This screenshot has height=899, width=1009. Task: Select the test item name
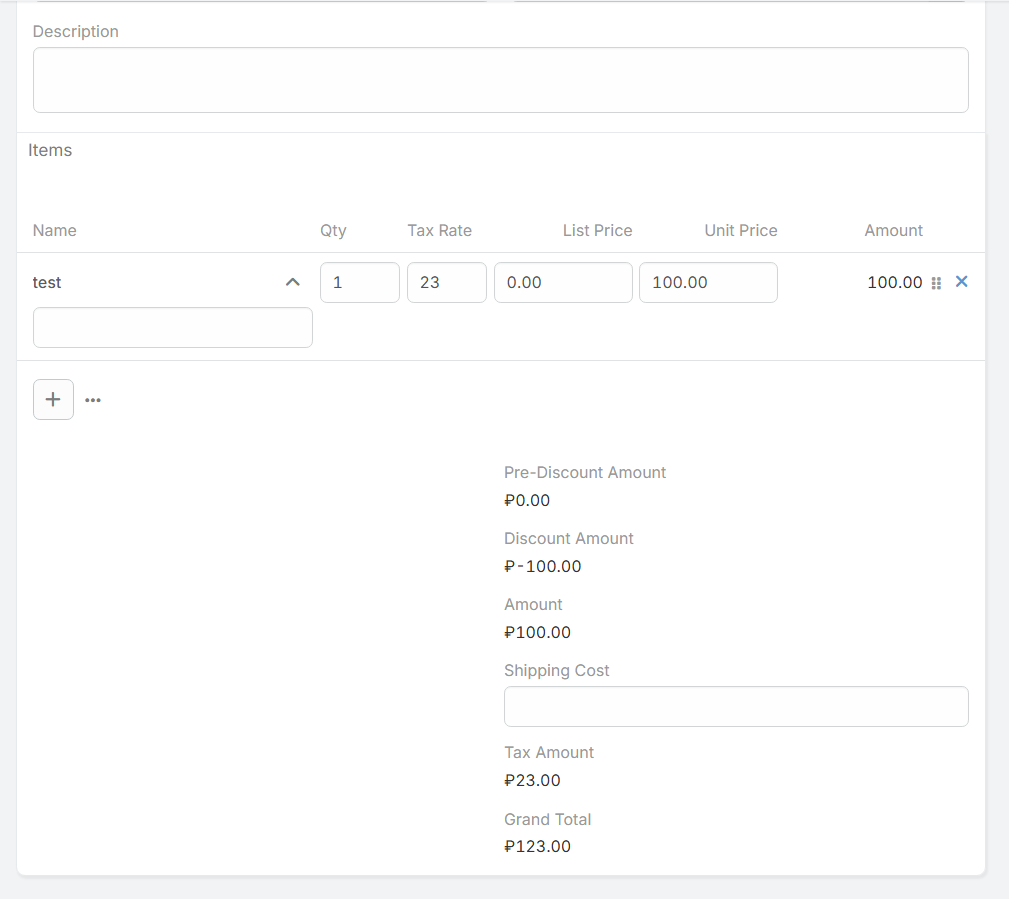tap(48, 282)
